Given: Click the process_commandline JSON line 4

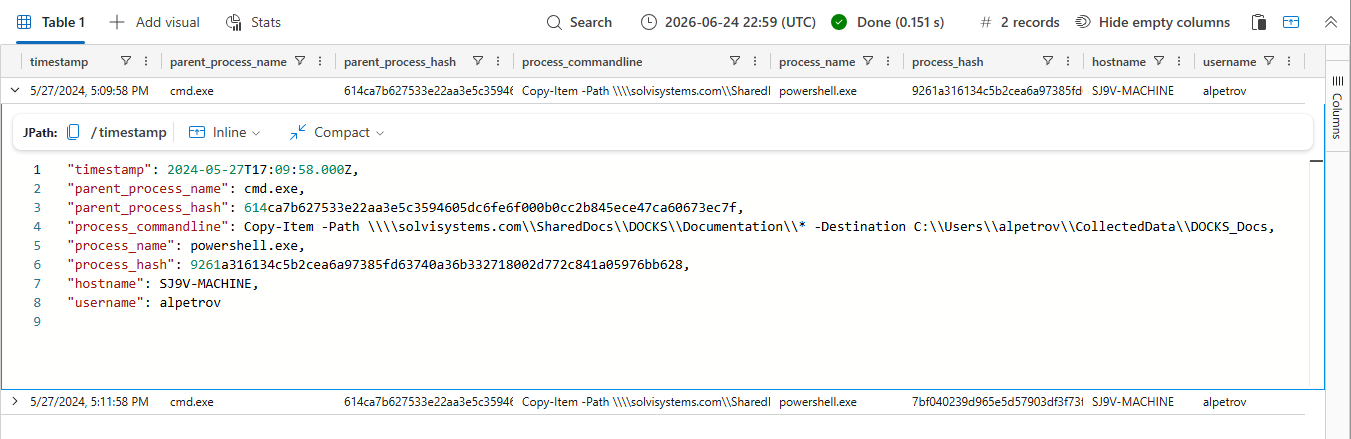Looking at the screenshot, I should pyautogui.click(x=671, y=227).
